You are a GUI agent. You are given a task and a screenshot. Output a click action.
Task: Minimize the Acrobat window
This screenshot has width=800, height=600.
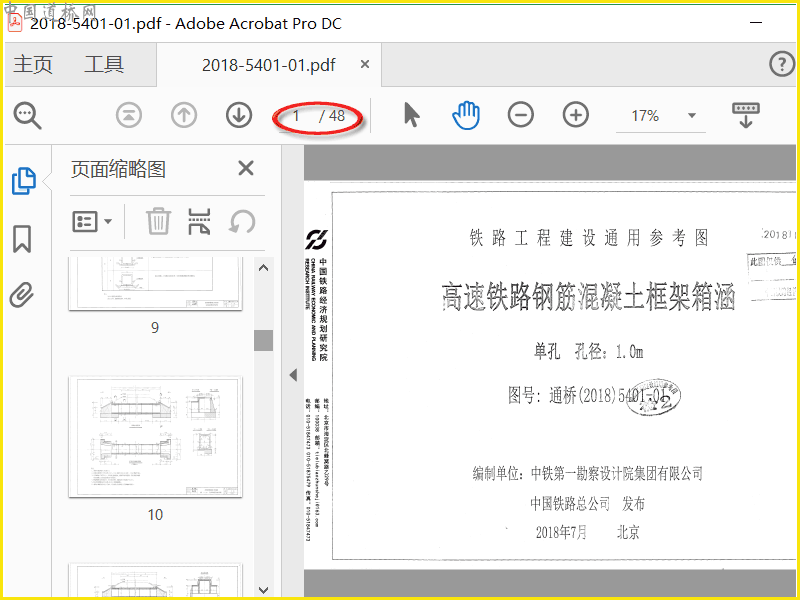[x=756, y=22]
